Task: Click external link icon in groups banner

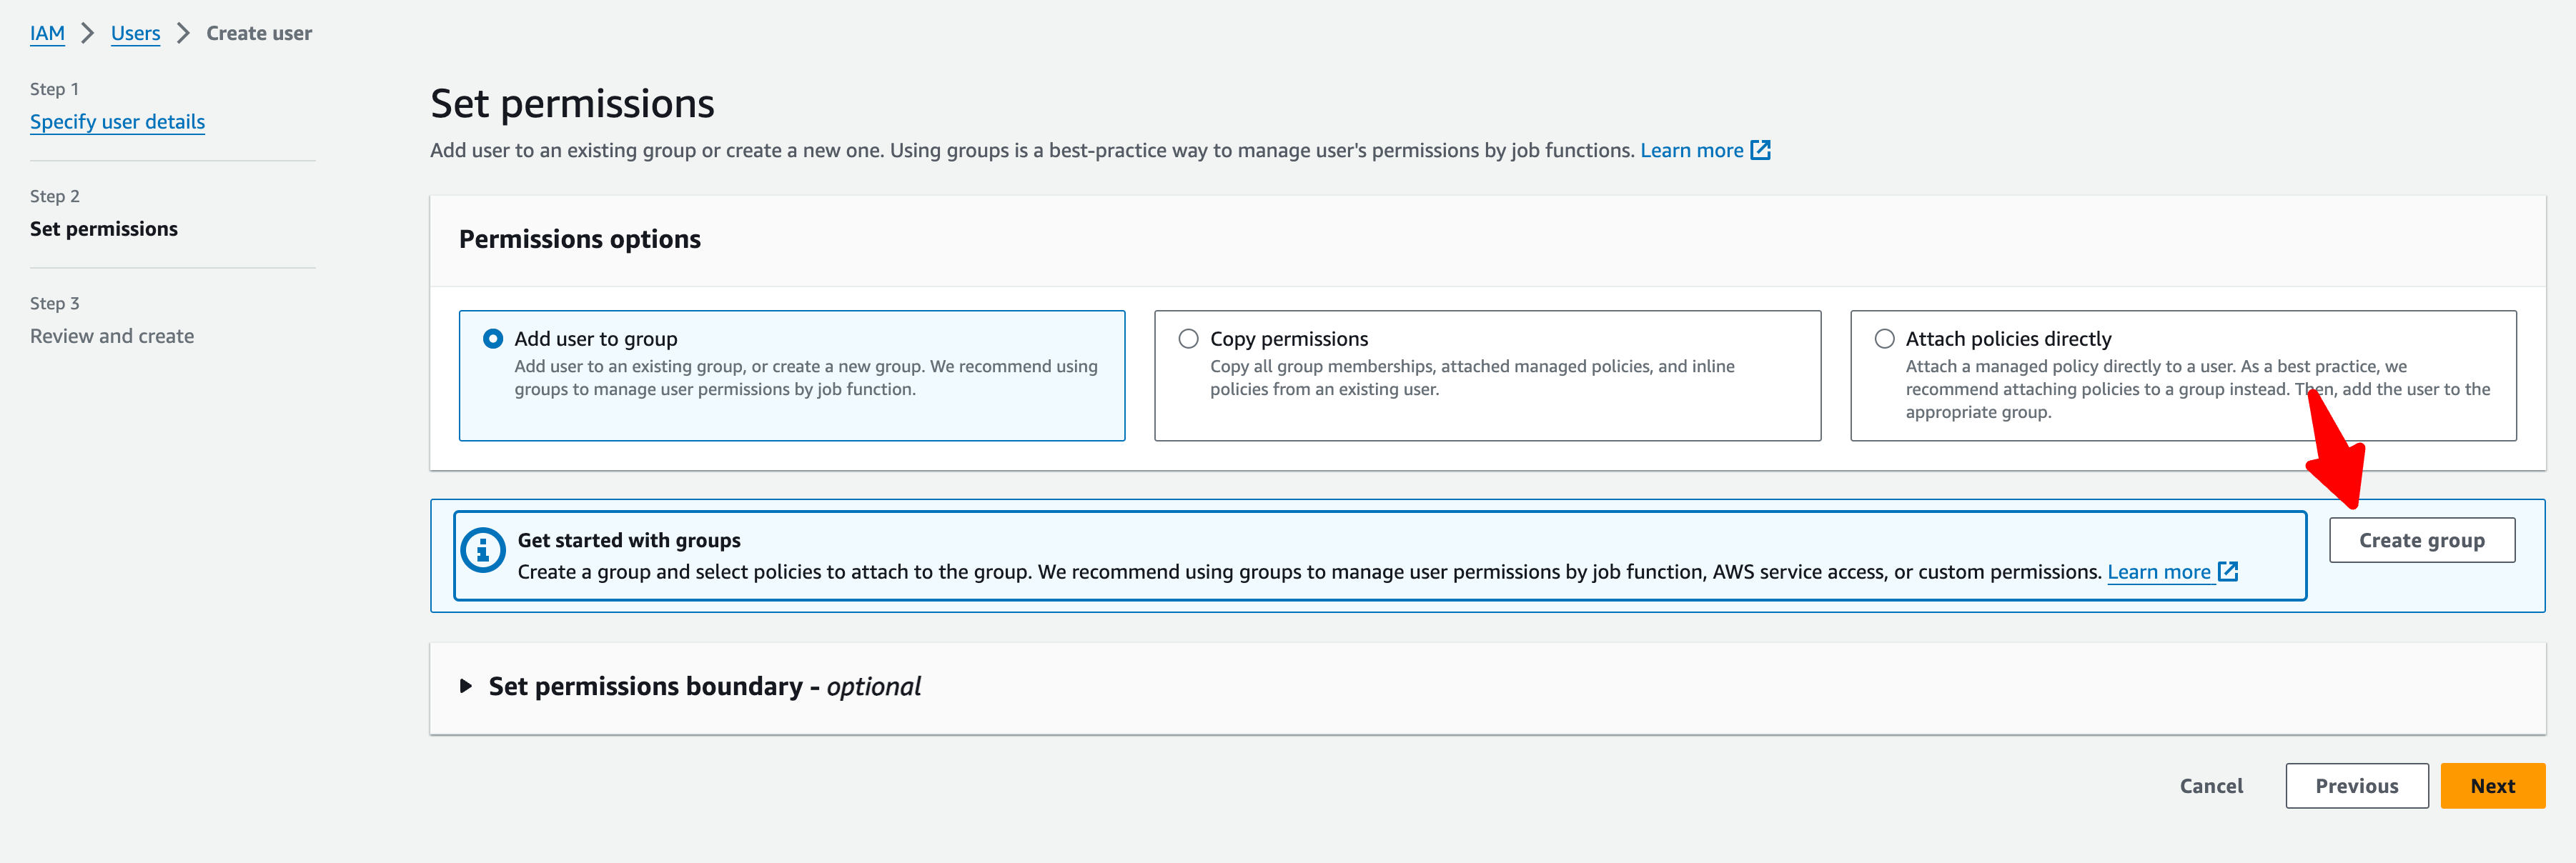Action: pos(2228,571)
